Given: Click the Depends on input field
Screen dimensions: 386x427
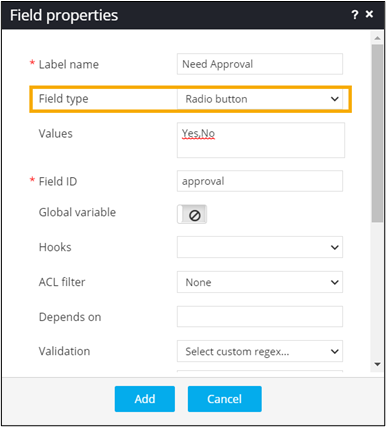Looking at the screenshot, I should 260,316.
